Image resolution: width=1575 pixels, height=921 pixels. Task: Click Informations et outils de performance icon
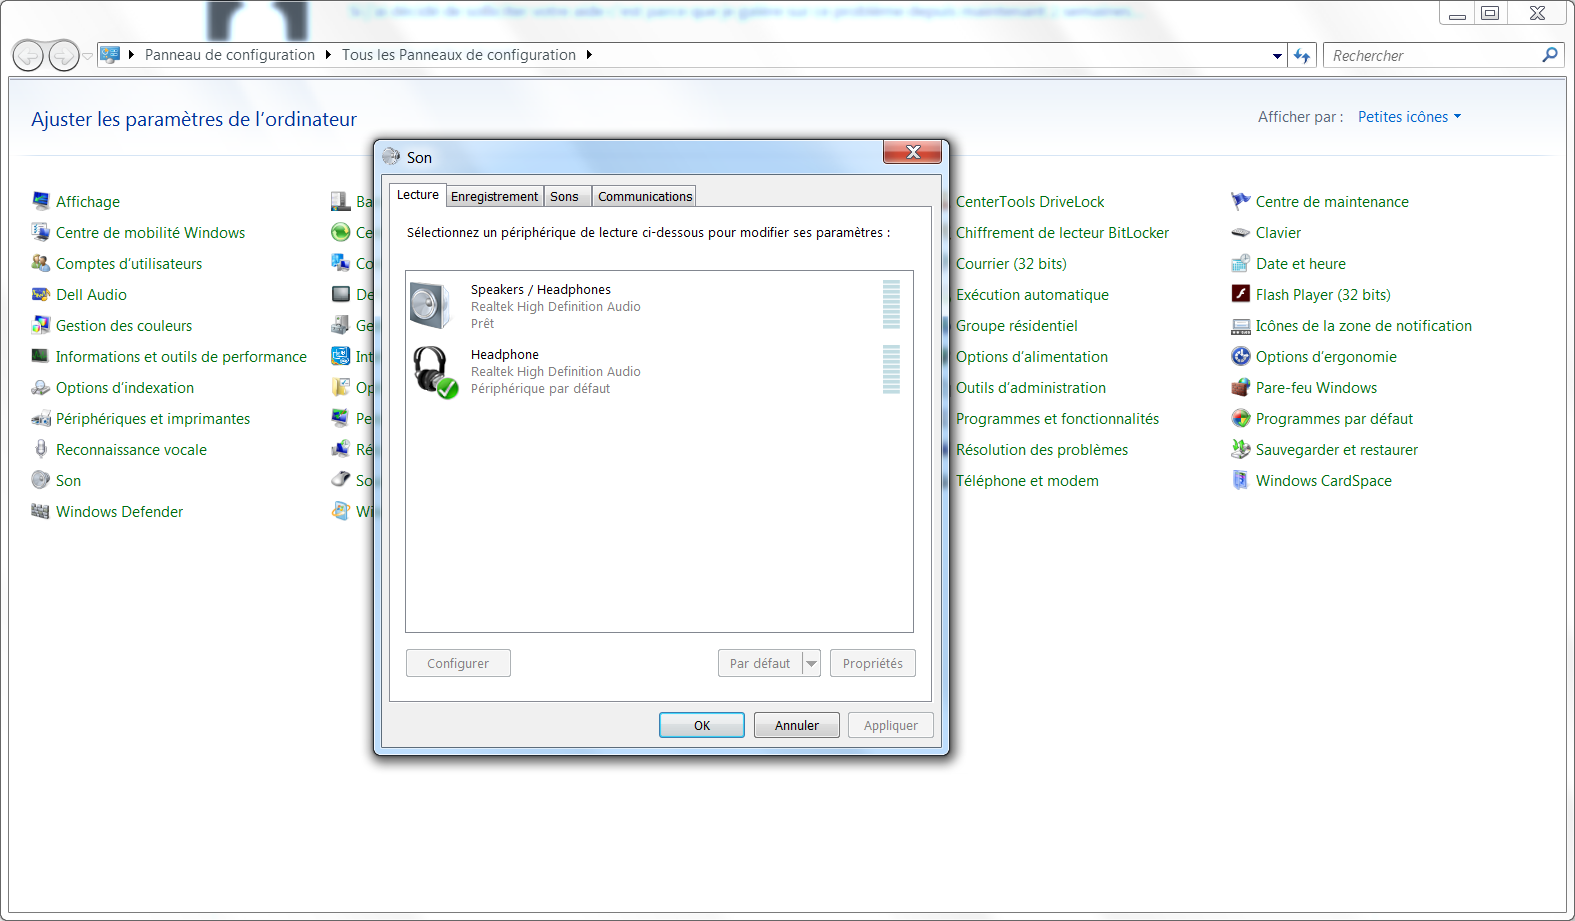(x=40, y=356)
